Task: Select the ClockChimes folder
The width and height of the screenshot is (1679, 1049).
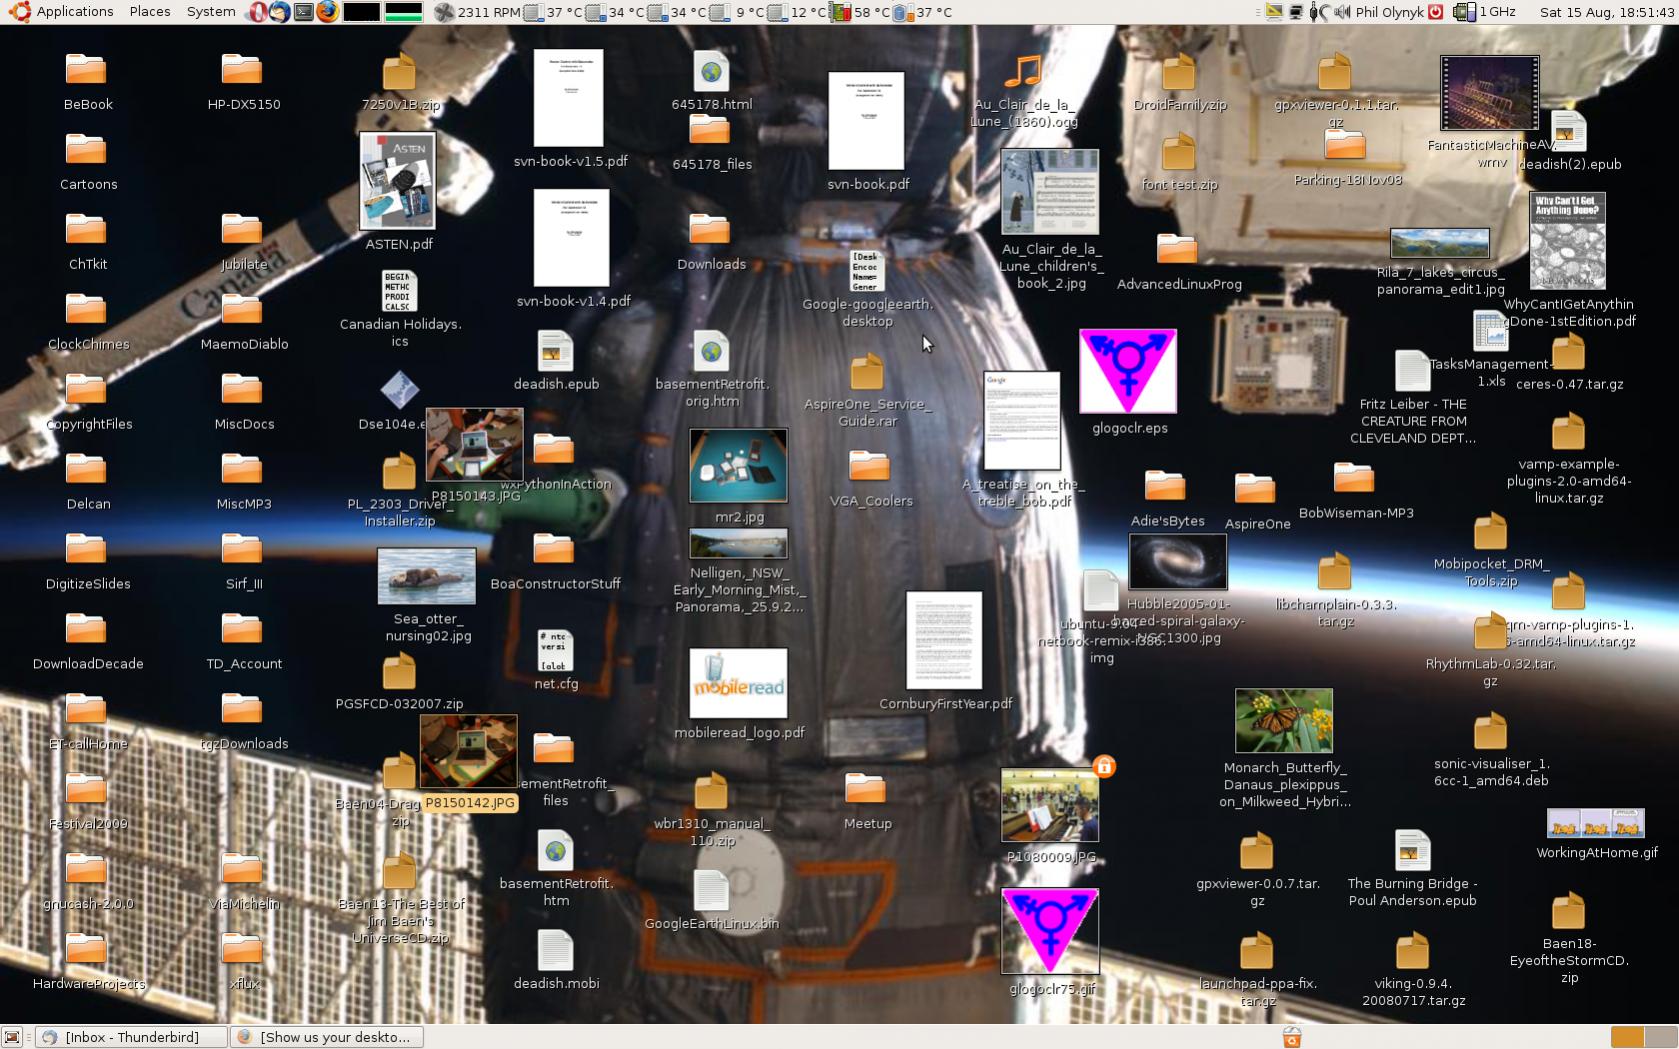Action: pyautogui.click(x=87, y=321)
